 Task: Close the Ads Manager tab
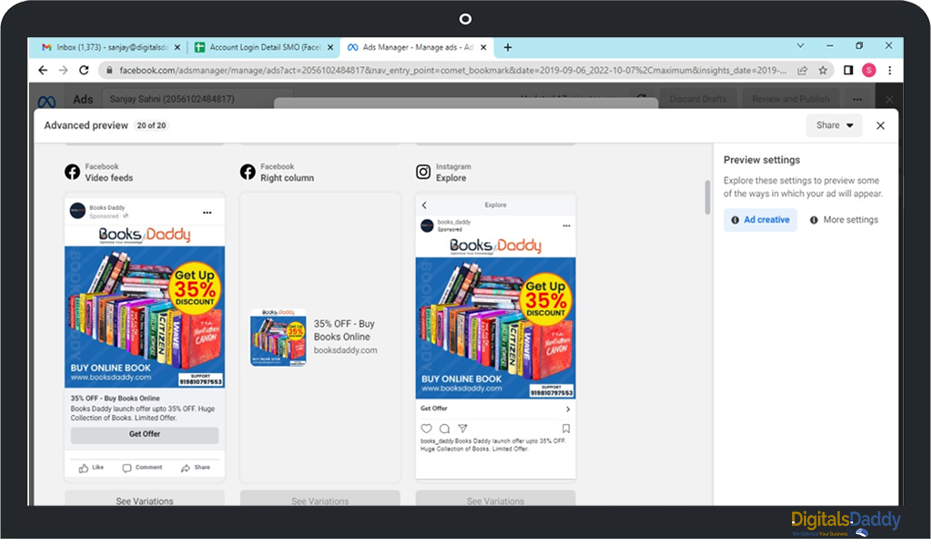point(483,47)
